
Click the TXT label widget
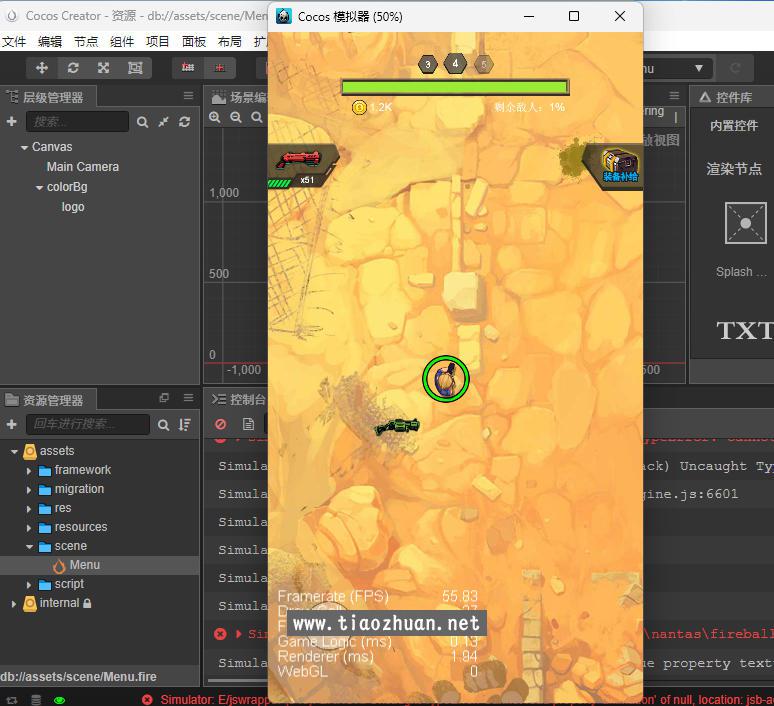click(x=744, y=330)
